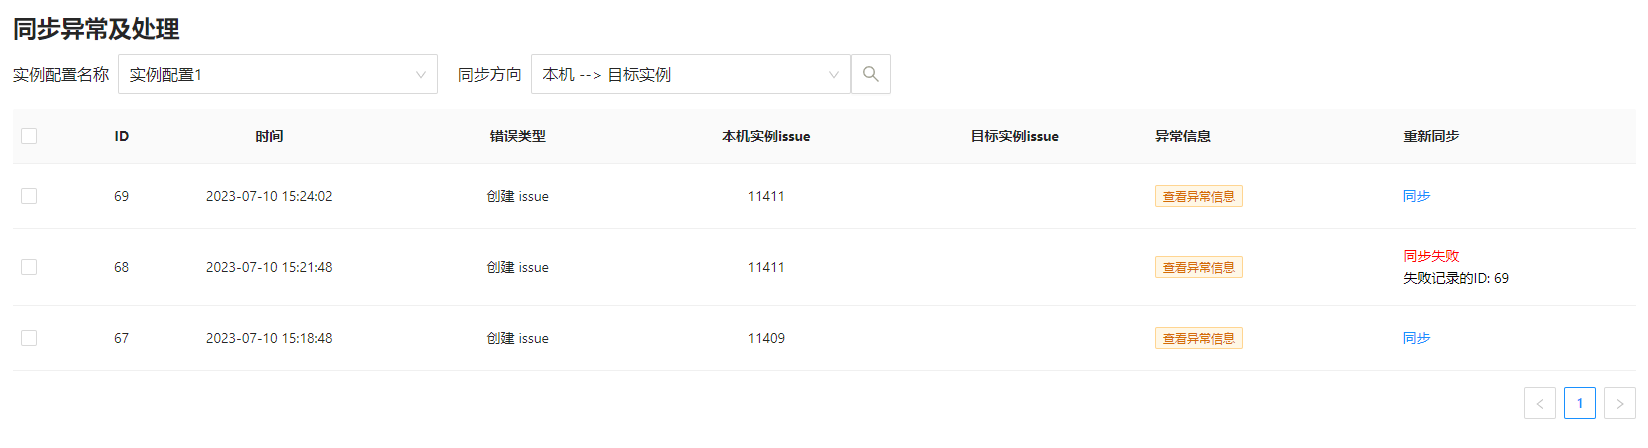
Task: Click 查看异常信息 for ID 67
Action: pyautogui.click(x=1198, y=338)
